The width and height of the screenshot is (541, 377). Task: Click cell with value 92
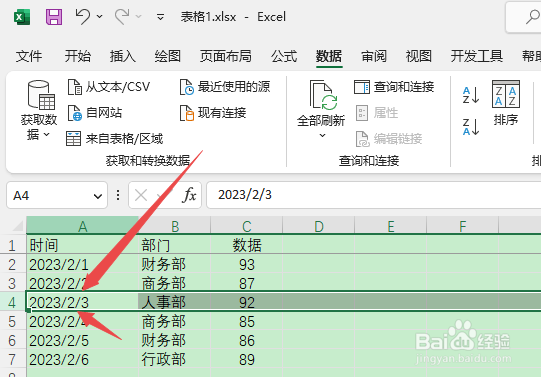[x=247, y=302]
